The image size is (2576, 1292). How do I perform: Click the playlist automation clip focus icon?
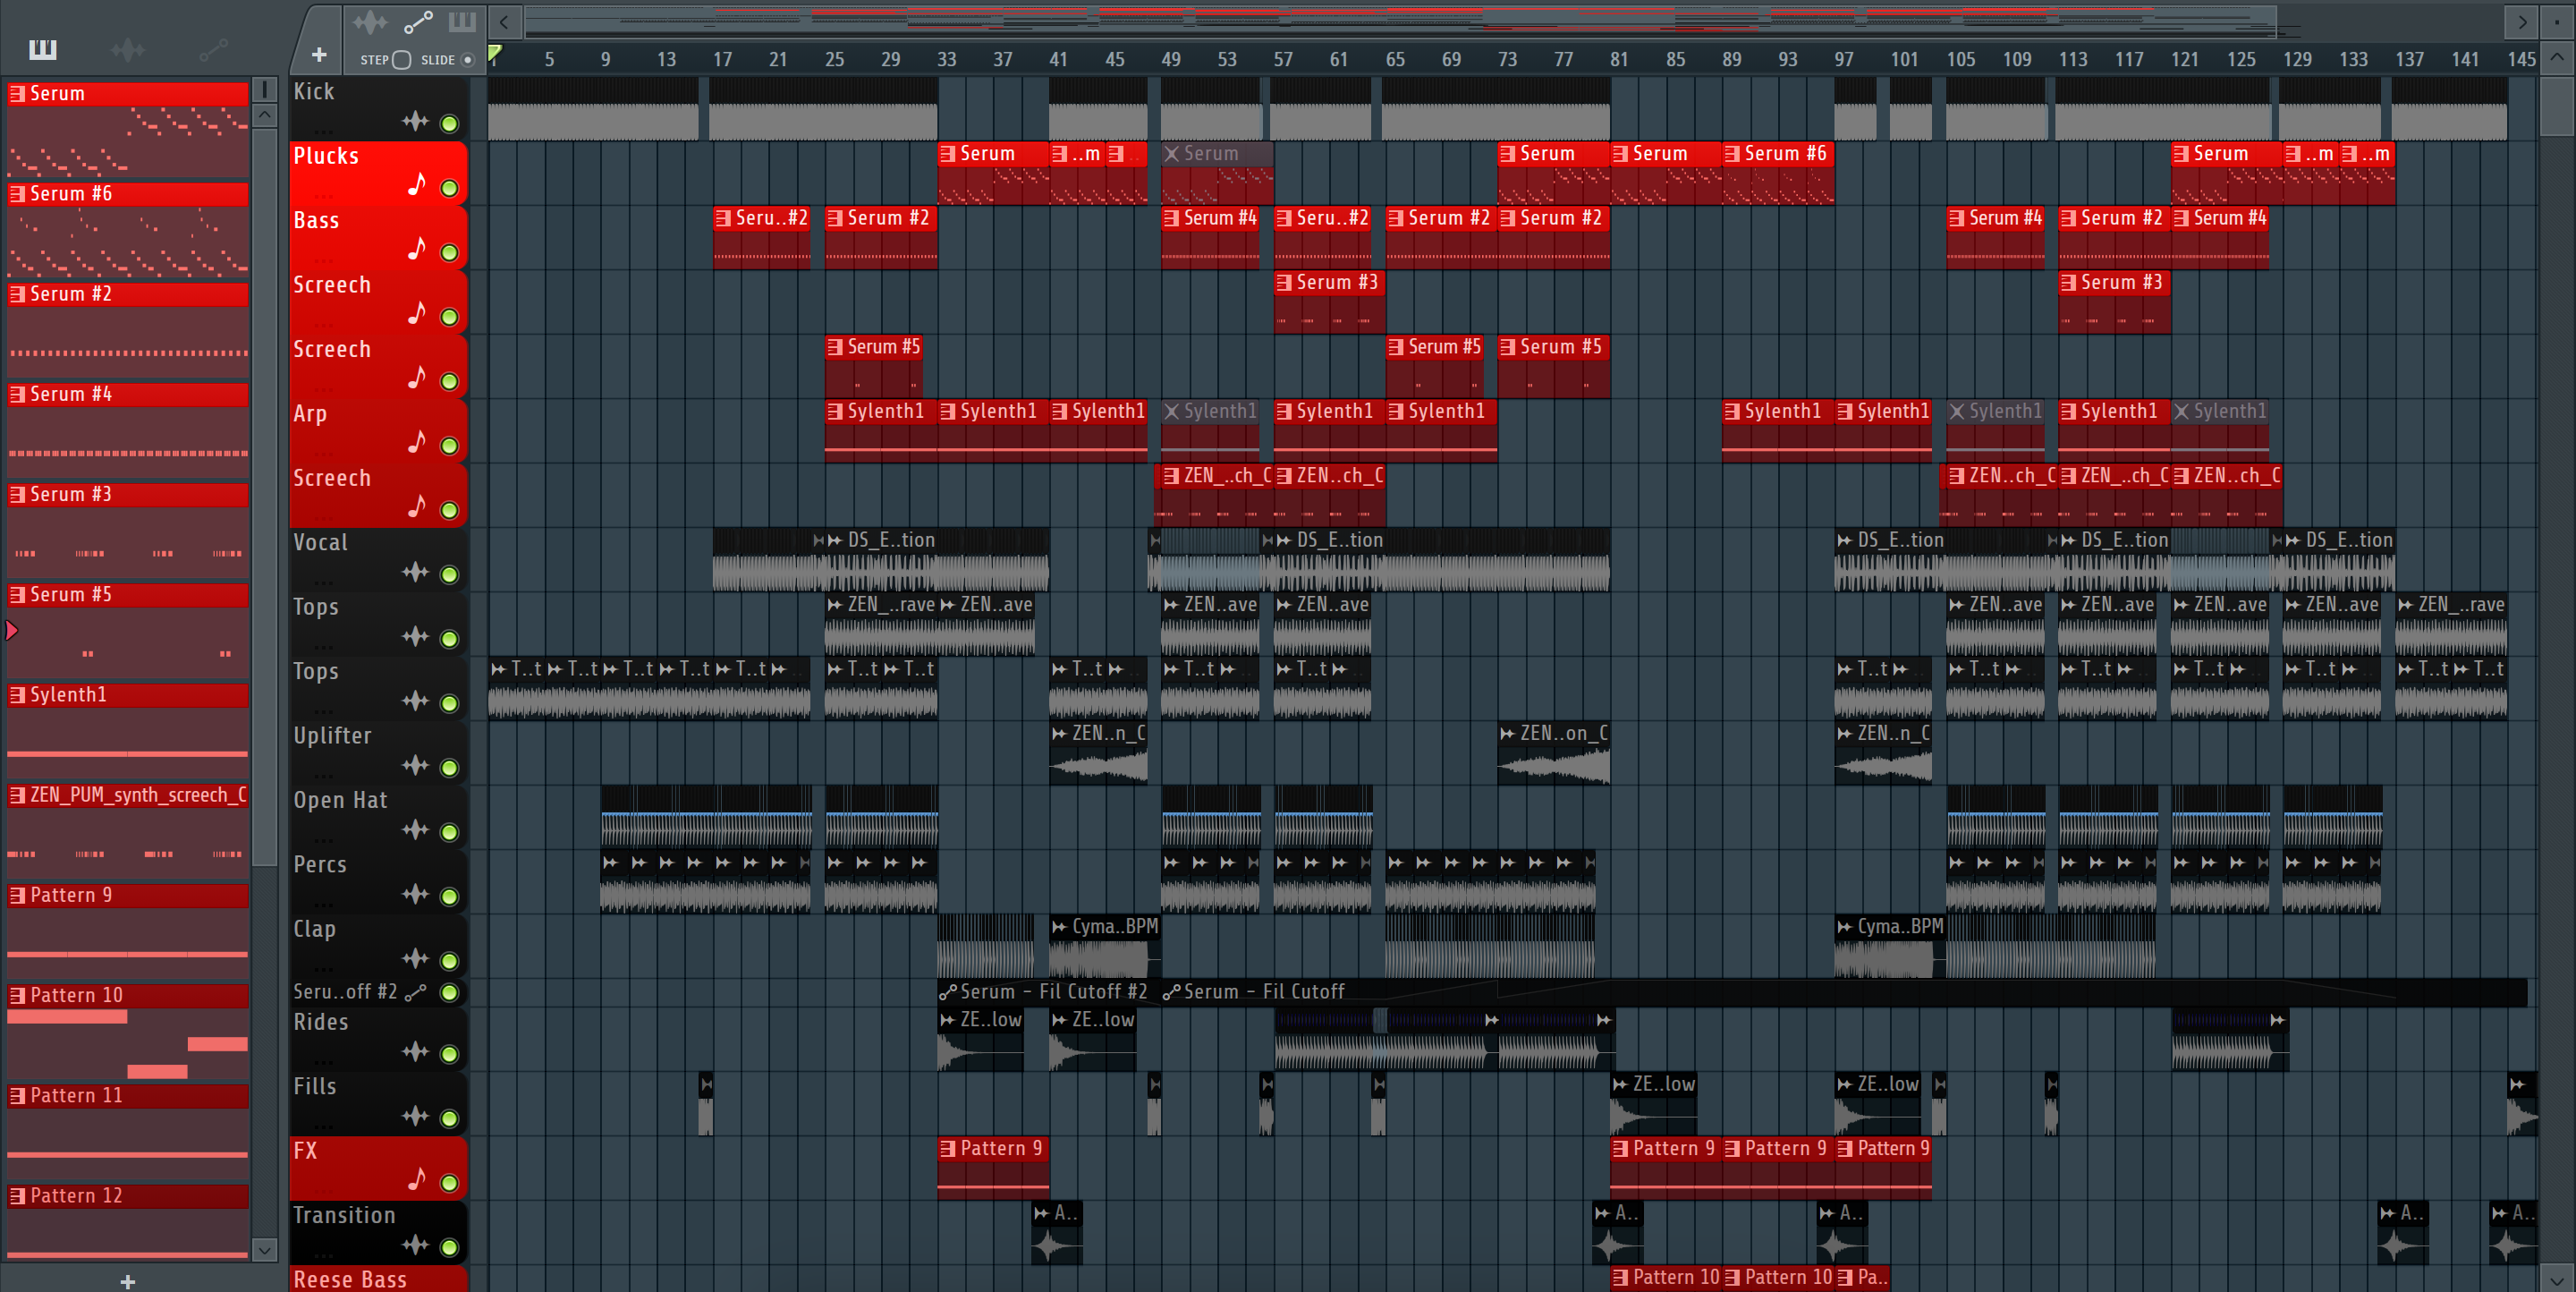pyautogui.click(x=418, y=21)
